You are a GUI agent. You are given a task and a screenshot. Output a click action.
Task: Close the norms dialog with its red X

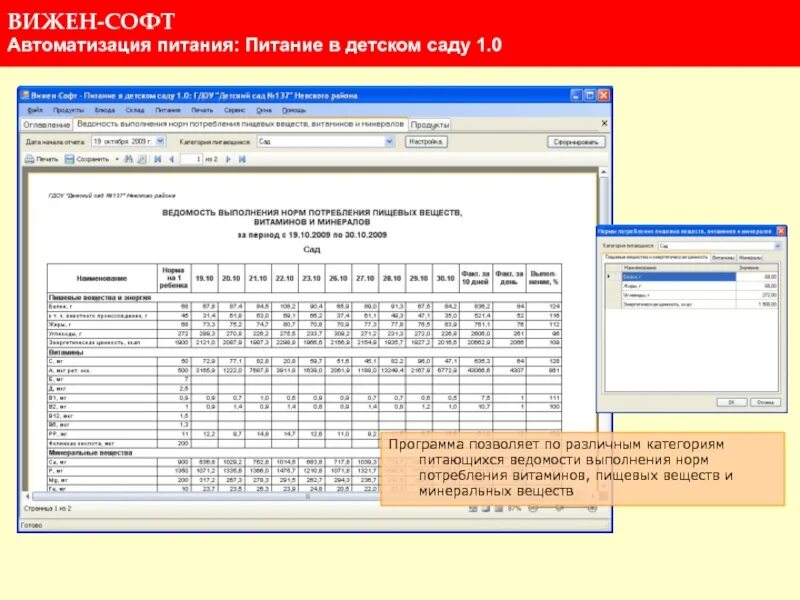click(781, 231)
